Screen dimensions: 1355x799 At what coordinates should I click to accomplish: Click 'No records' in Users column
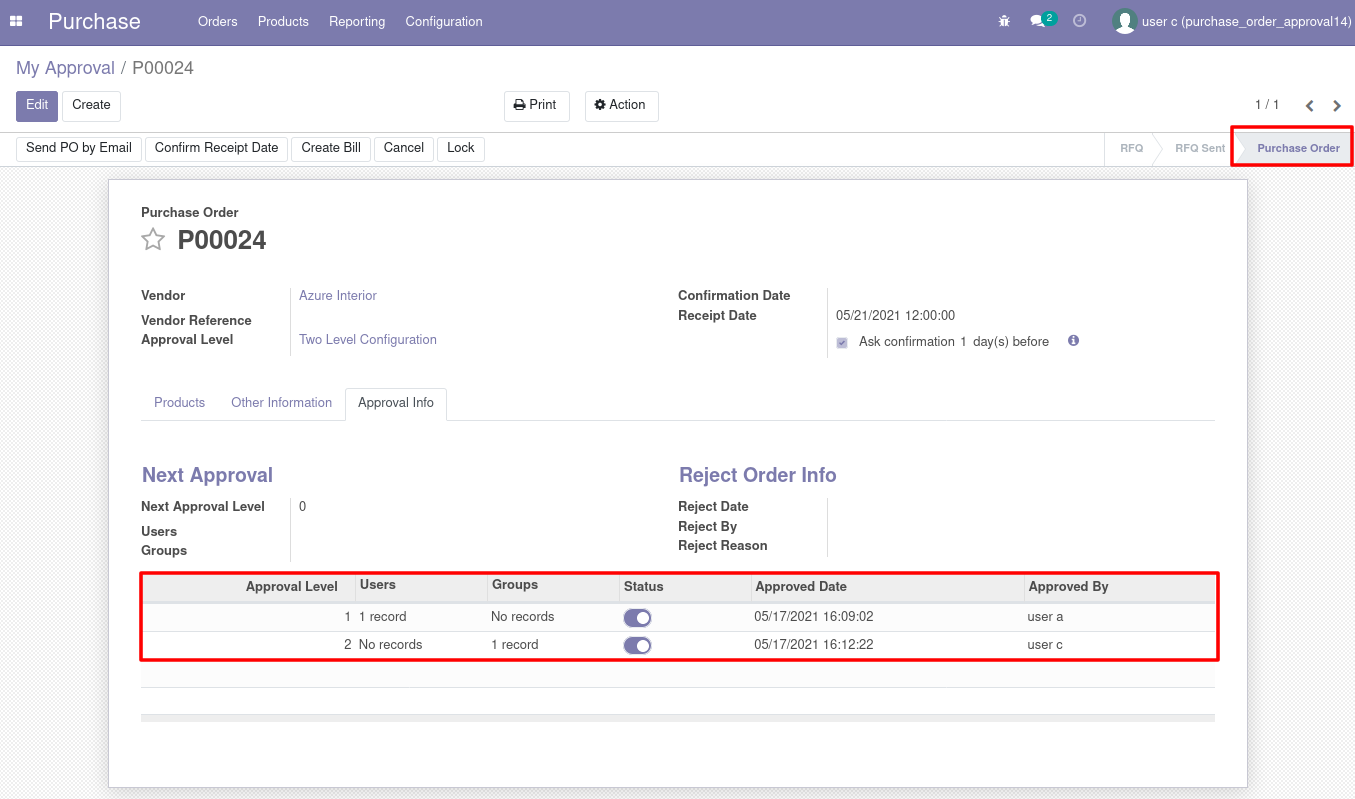(390, 645)
